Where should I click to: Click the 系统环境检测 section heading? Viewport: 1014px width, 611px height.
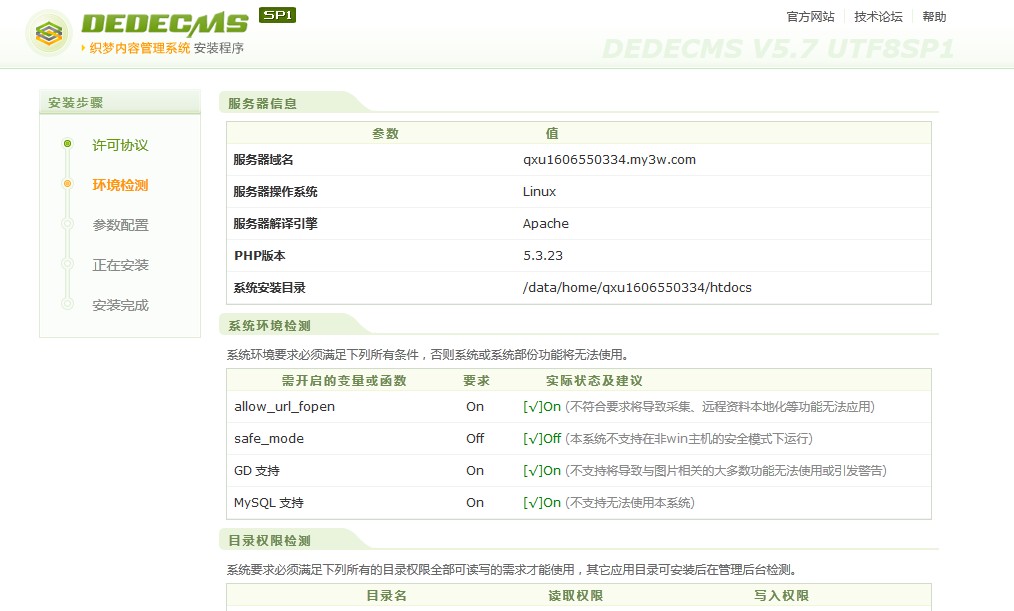(x=269, y=326)
